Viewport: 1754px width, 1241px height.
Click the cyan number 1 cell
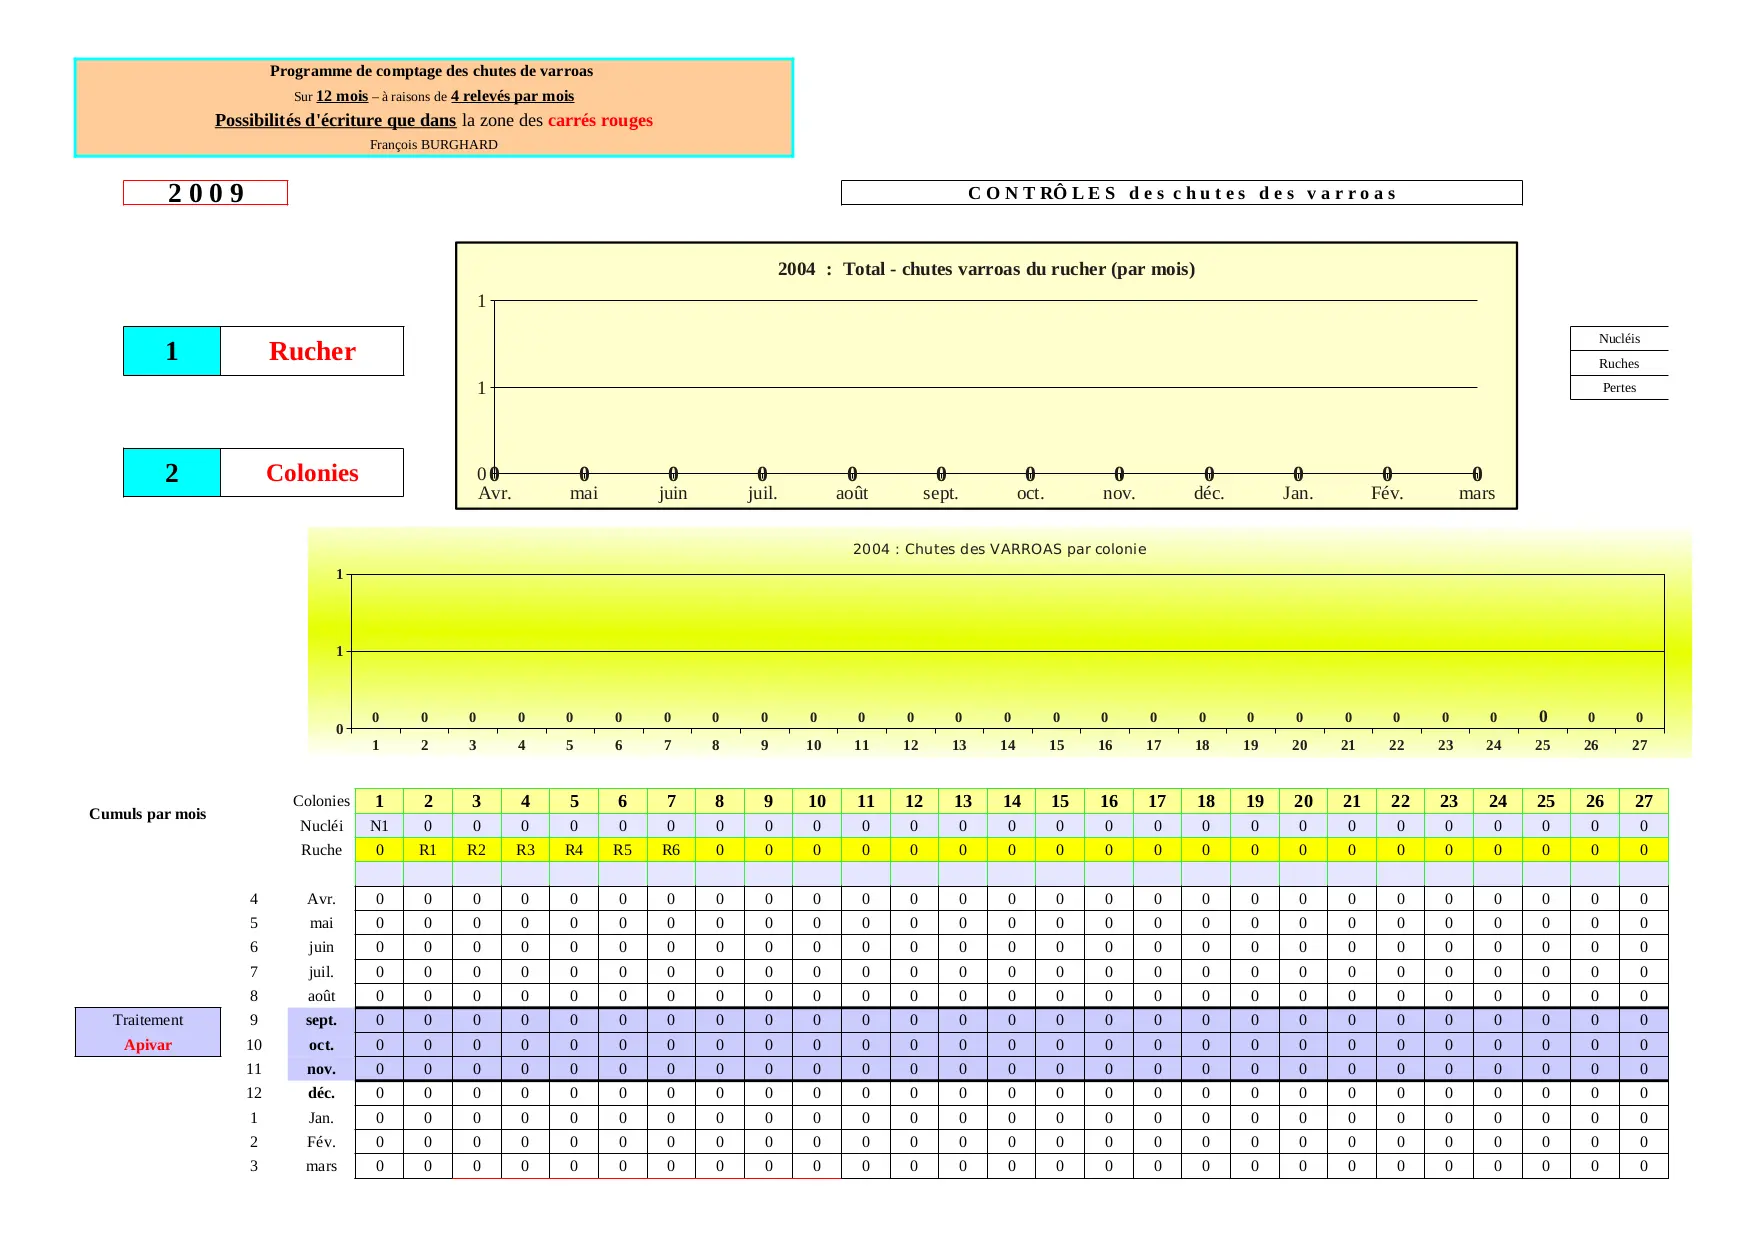pyautogui.click(x=172, y=351)
